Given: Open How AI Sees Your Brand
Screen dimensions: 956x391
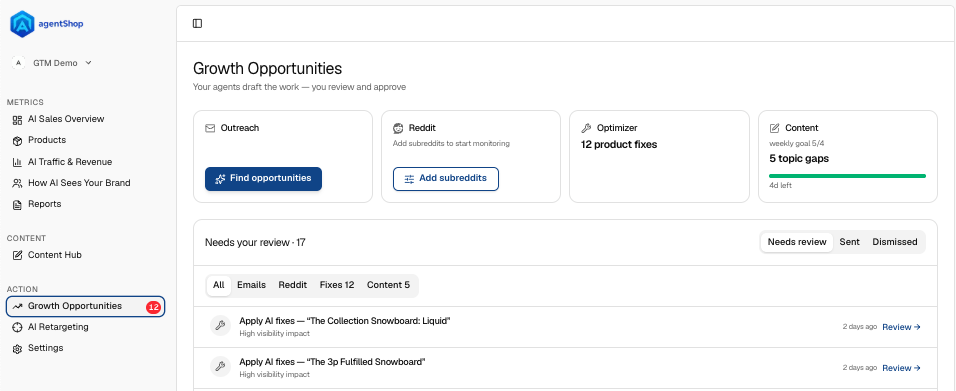Looking at the screenshot, I should (x=79, y=182).
